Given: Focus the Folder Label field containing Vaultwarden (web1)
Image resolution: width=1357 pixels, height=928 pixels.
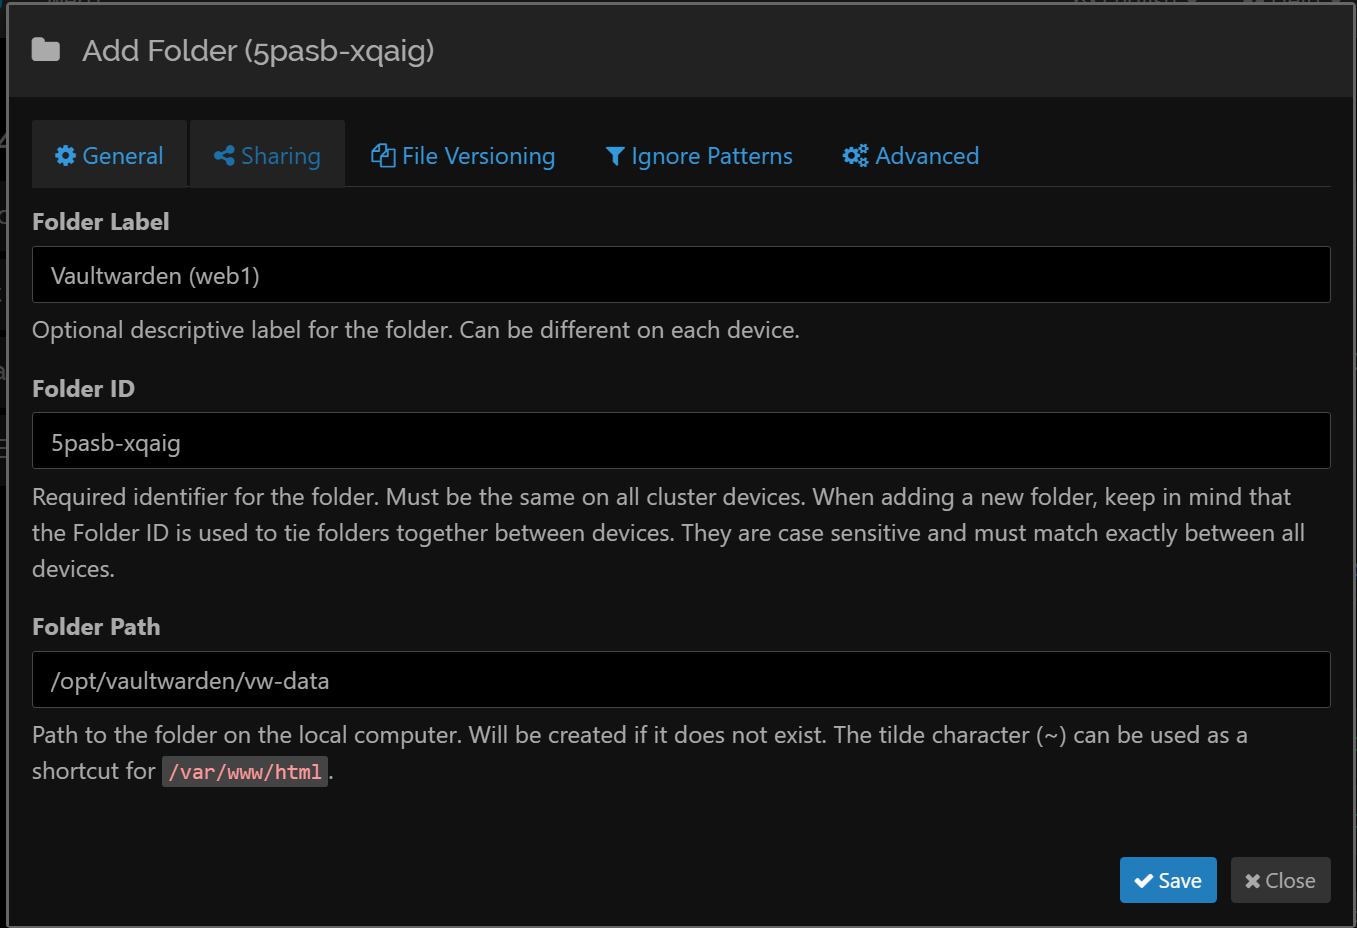Looking at the screenshot, I should (680, 275).
